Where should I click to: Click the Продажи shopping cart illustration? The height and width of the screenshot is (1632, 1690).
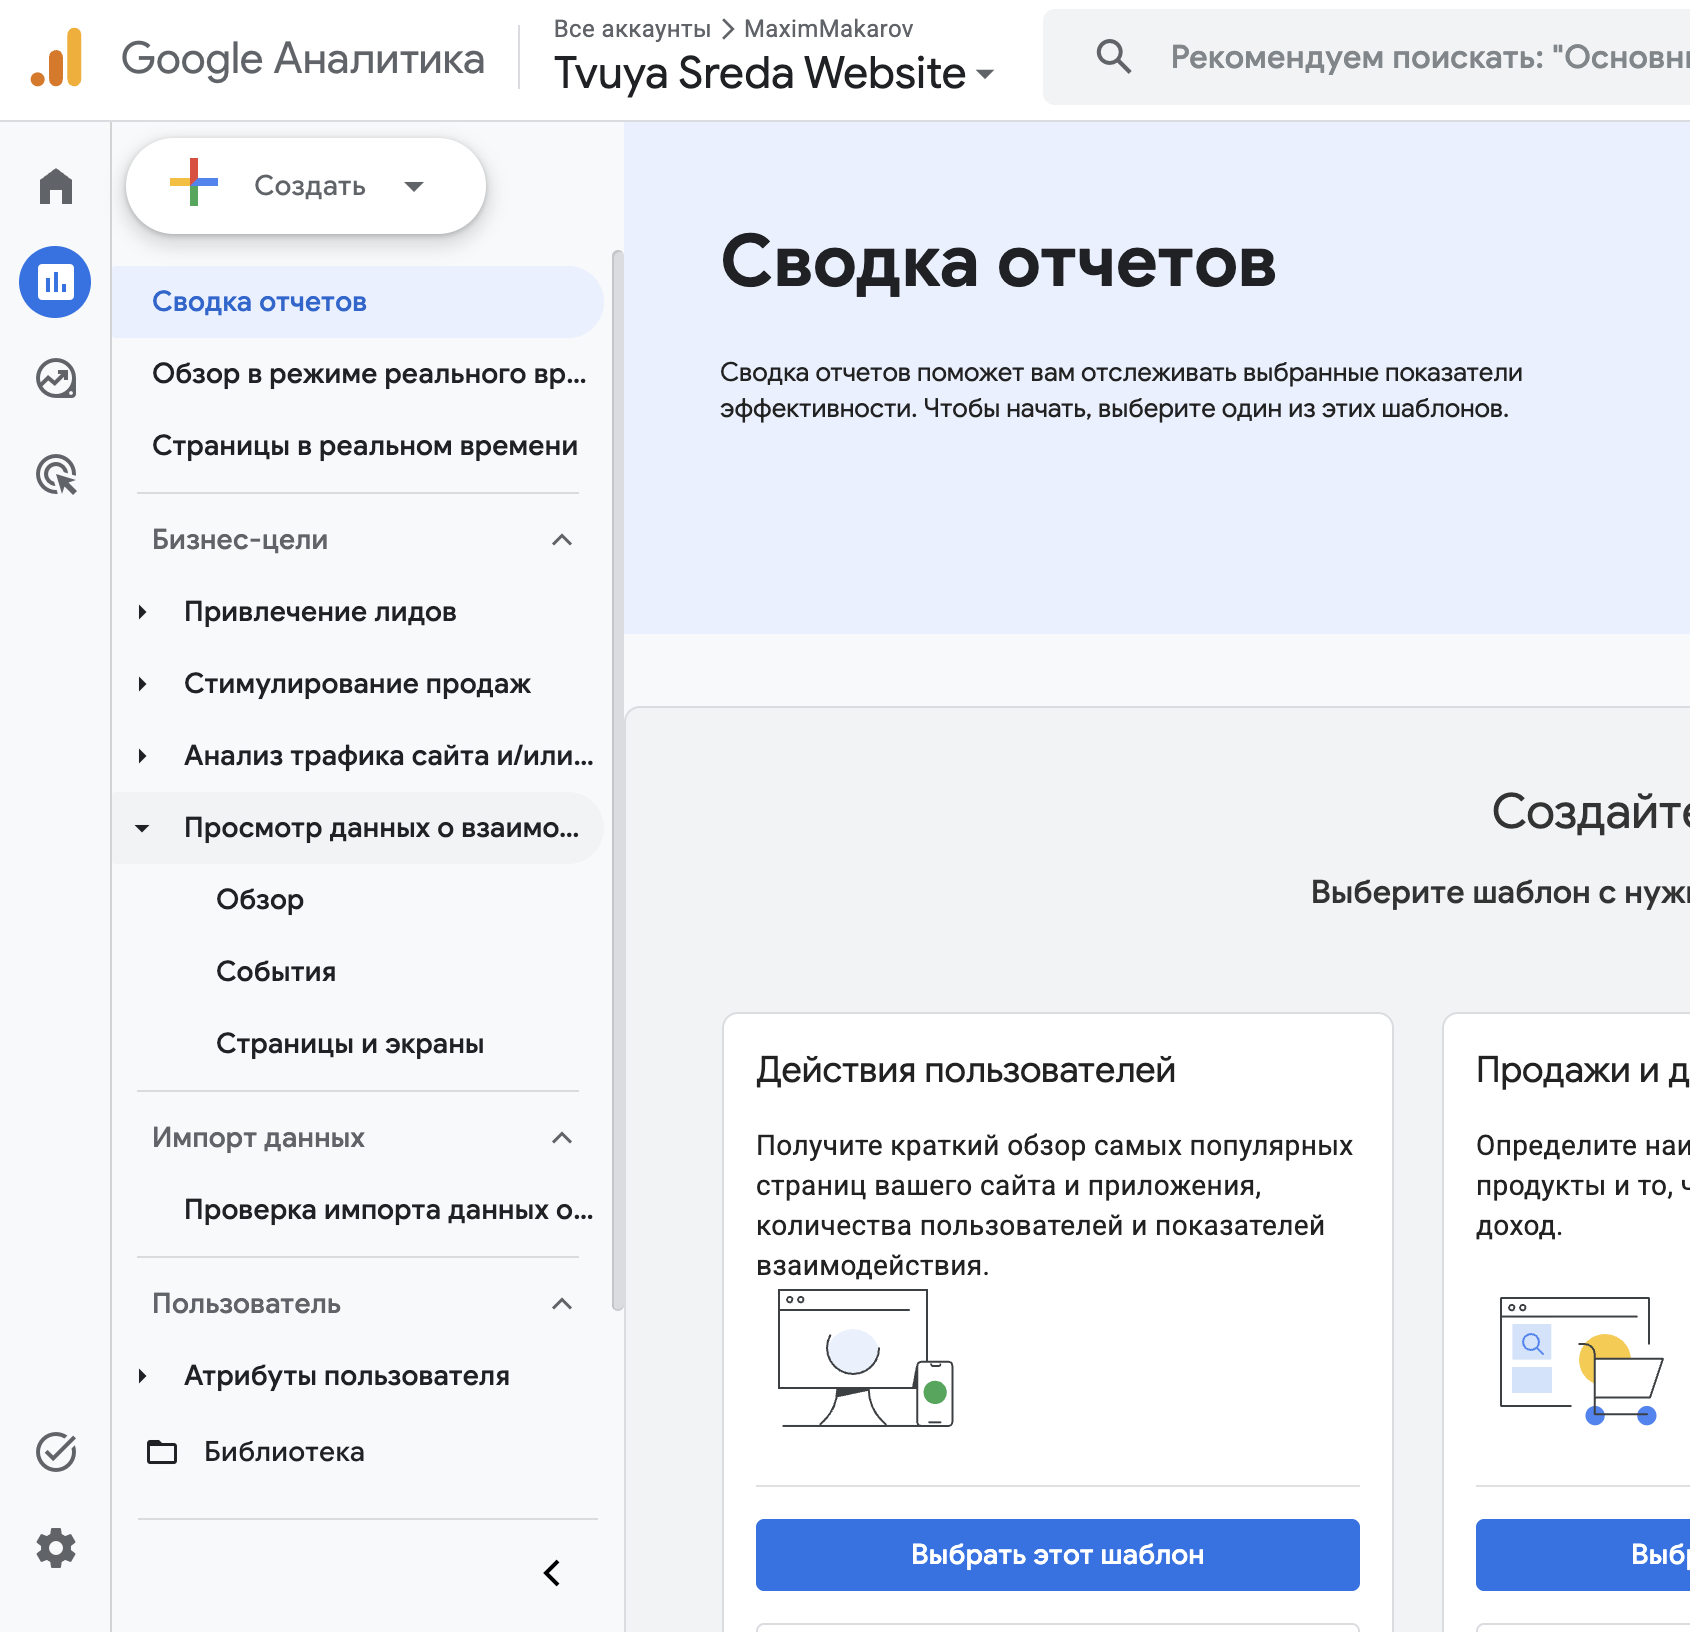[1582, 1360]
